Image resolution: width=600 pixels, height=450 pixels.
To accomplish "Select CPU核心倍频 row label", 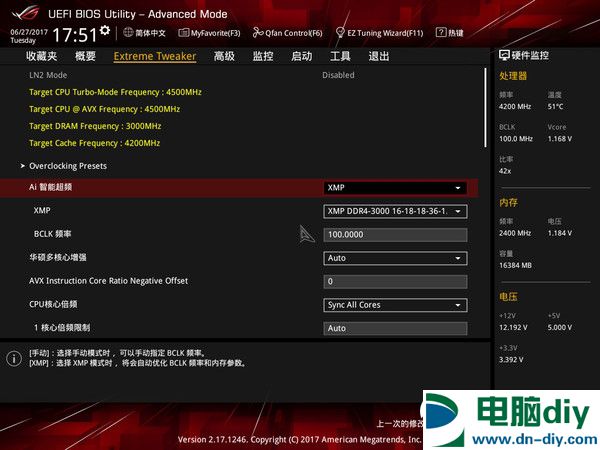I will pyautogui.click(x=53, y=304).
